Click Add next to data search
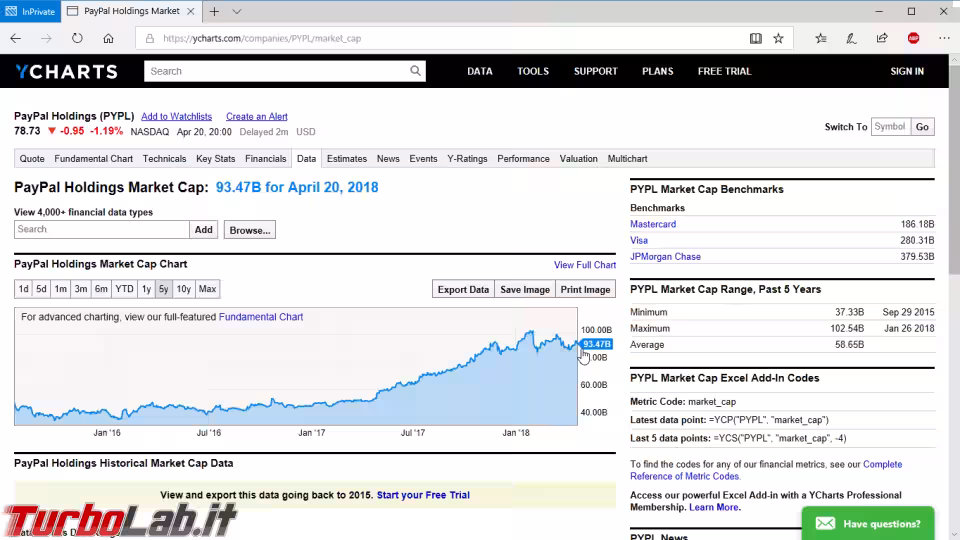This screenshot has height=540, width=960. pos(203,230)
